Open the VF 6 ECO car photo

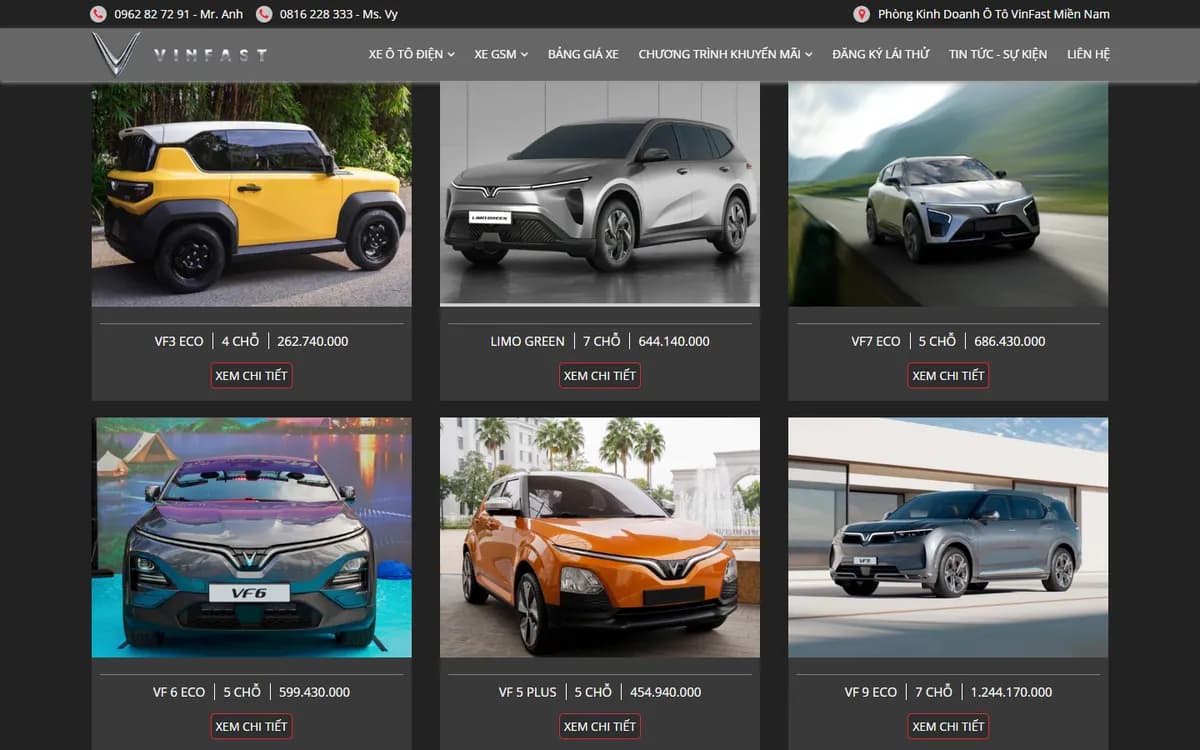251,537
